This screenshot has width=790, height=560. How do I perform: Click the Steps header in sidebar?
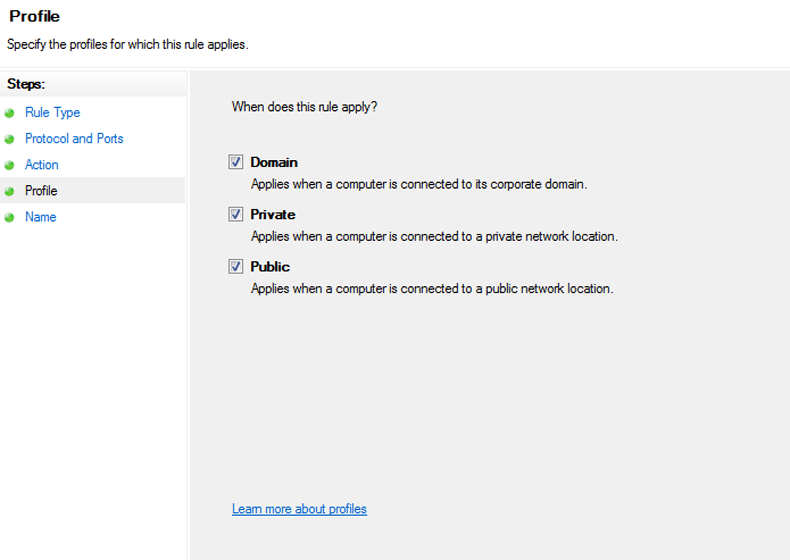(26, 84)
